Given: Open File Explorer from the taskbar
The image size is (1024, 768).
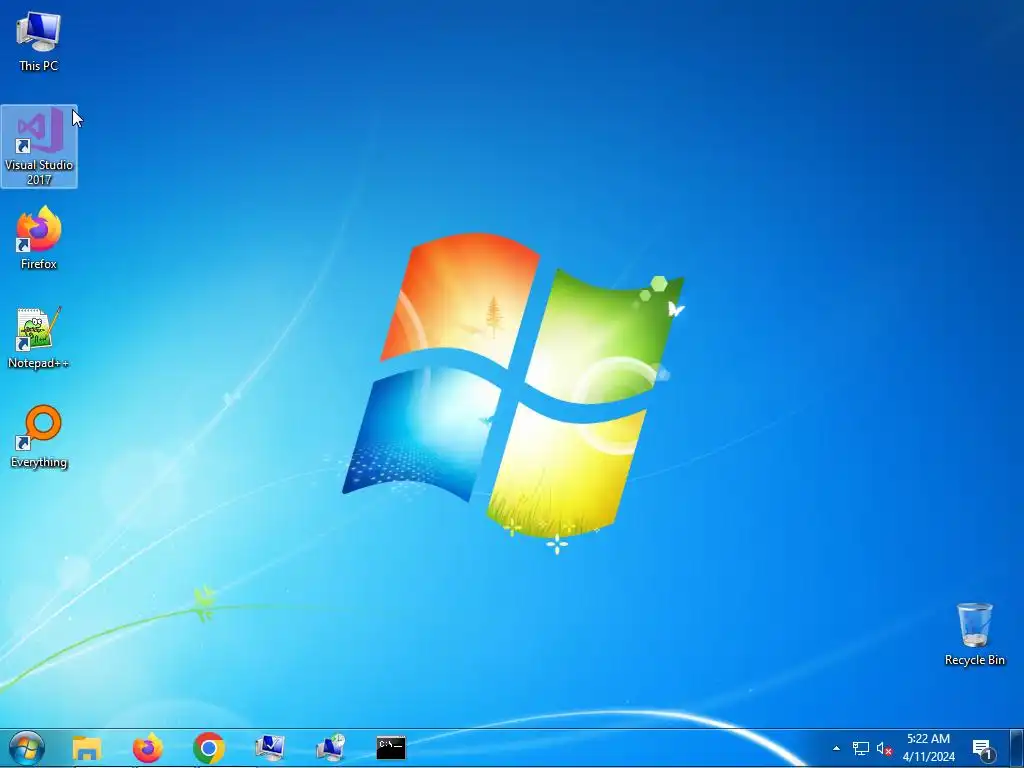Looking at the screenshot, I should (x=87, y=748).
